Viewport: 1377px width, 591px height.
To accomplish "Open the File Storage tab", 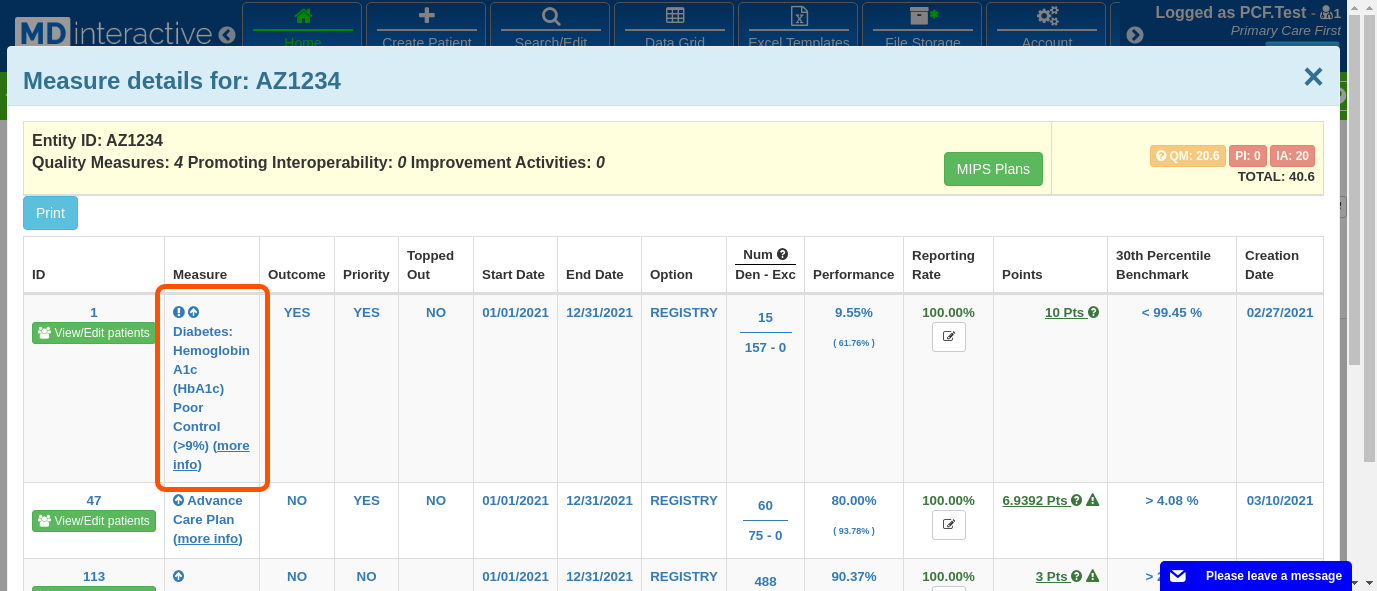I will 922,27.
